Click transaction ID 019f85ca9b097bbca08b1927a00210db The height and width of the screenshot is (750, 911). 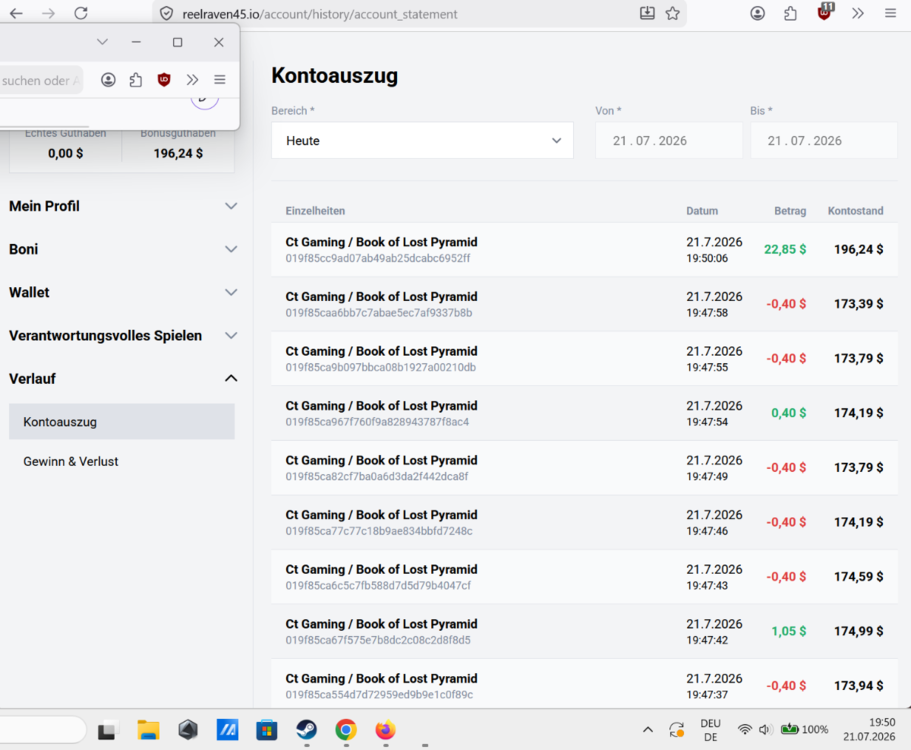(x=381, y=367)
